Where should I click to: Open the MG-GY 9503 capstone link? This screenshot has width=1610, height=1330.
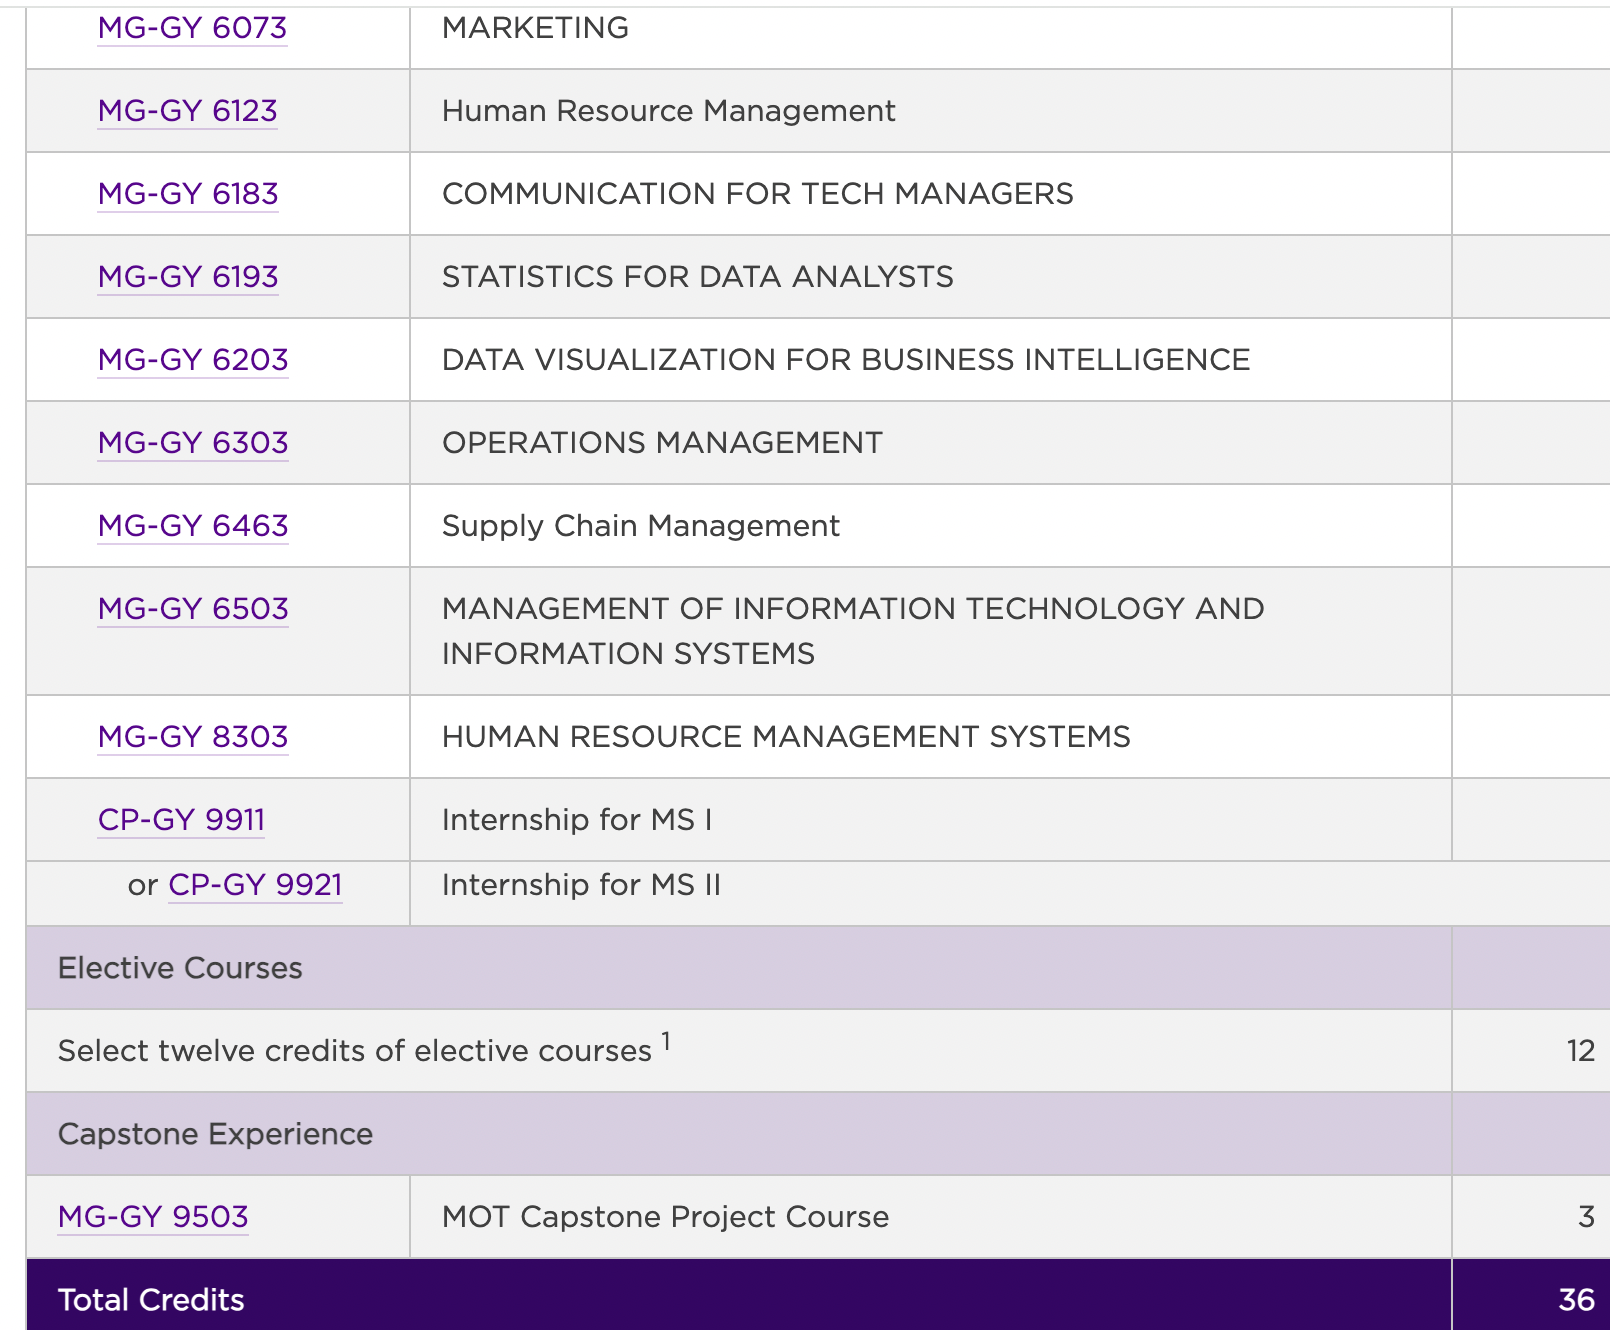153,1217
